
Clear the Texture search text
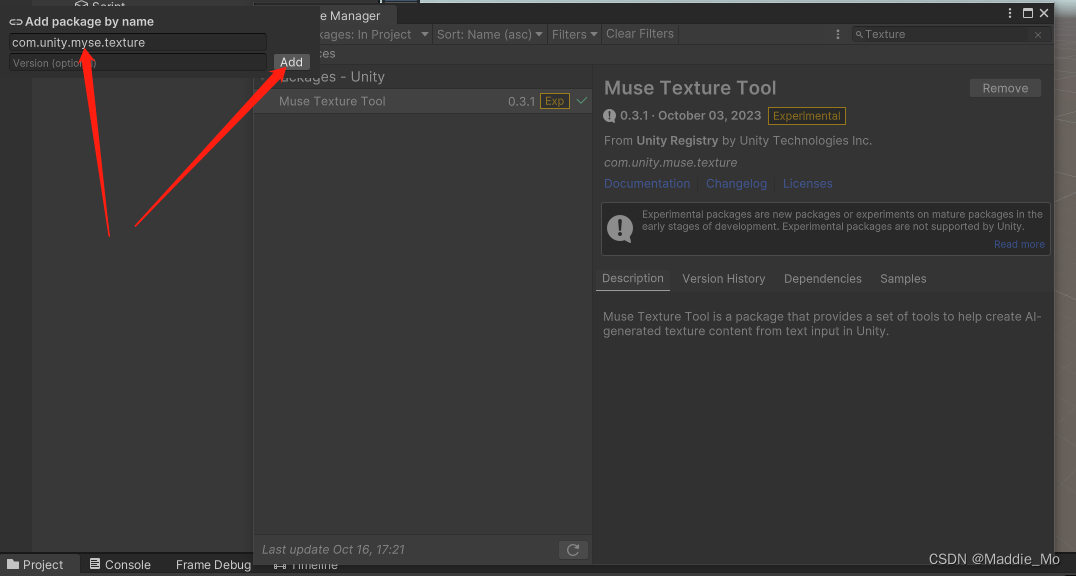coord(1038,35)
